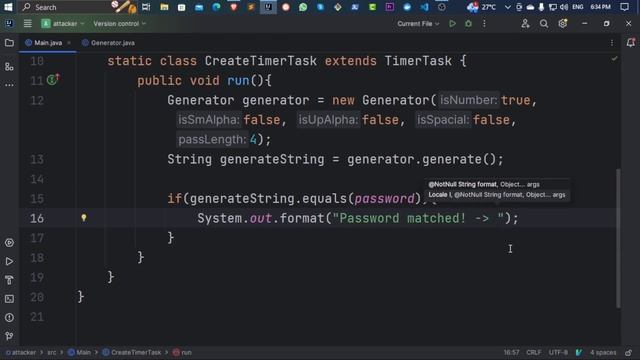640x360 pixels.
Task: Click the IntelliJ logo icon in title bar
Action: (9, 24)
